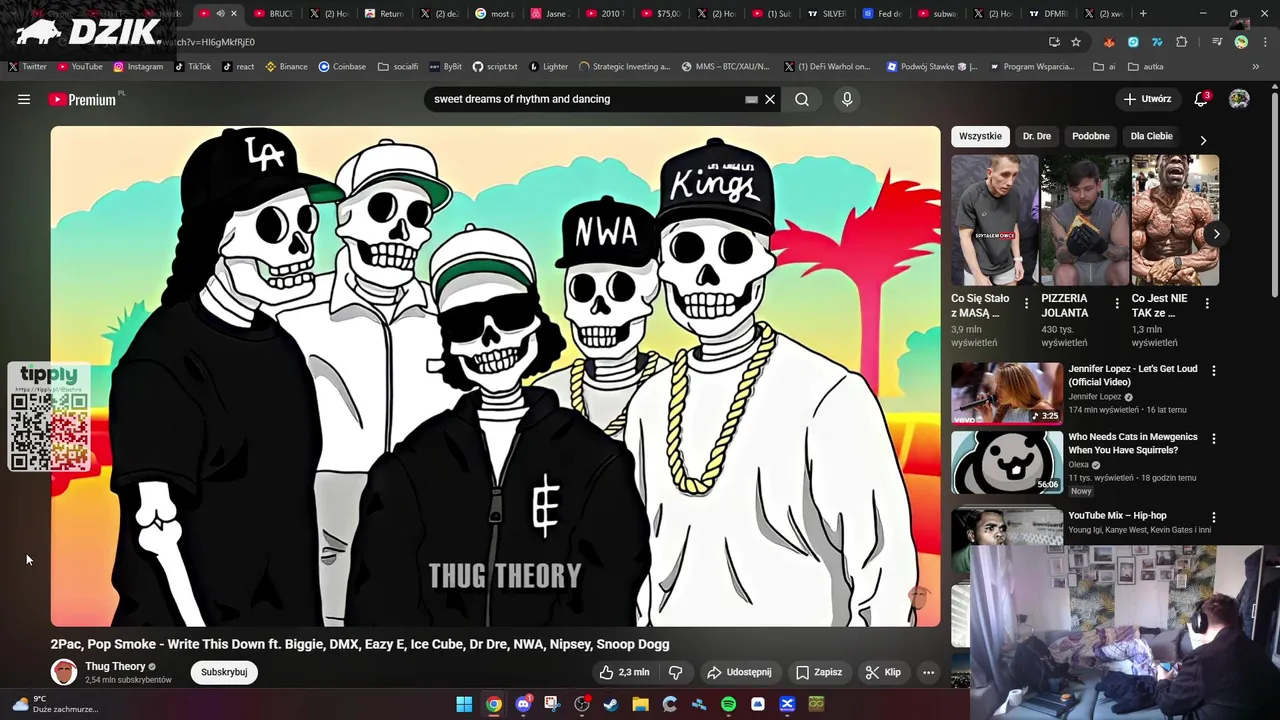This screenshot has height=720, width=1280.
Task: Switch to the BRUCE browser tab
Action: (273, 14)
